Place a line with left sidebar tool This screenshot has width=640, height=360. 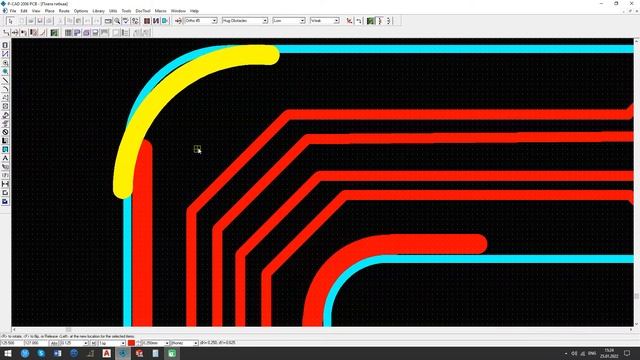[5, 80]
